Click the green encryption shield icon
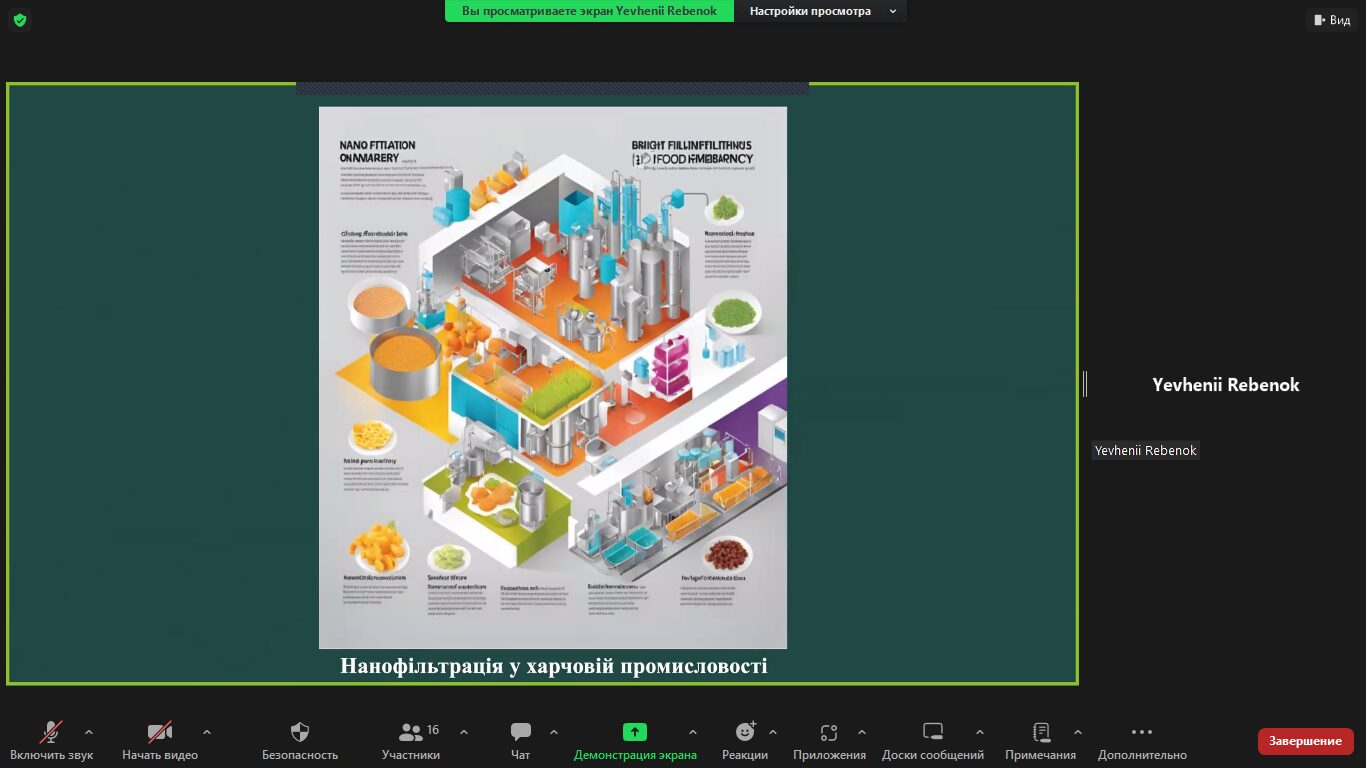The width and height of the screenshot is (1366, 768). [20, 20]
